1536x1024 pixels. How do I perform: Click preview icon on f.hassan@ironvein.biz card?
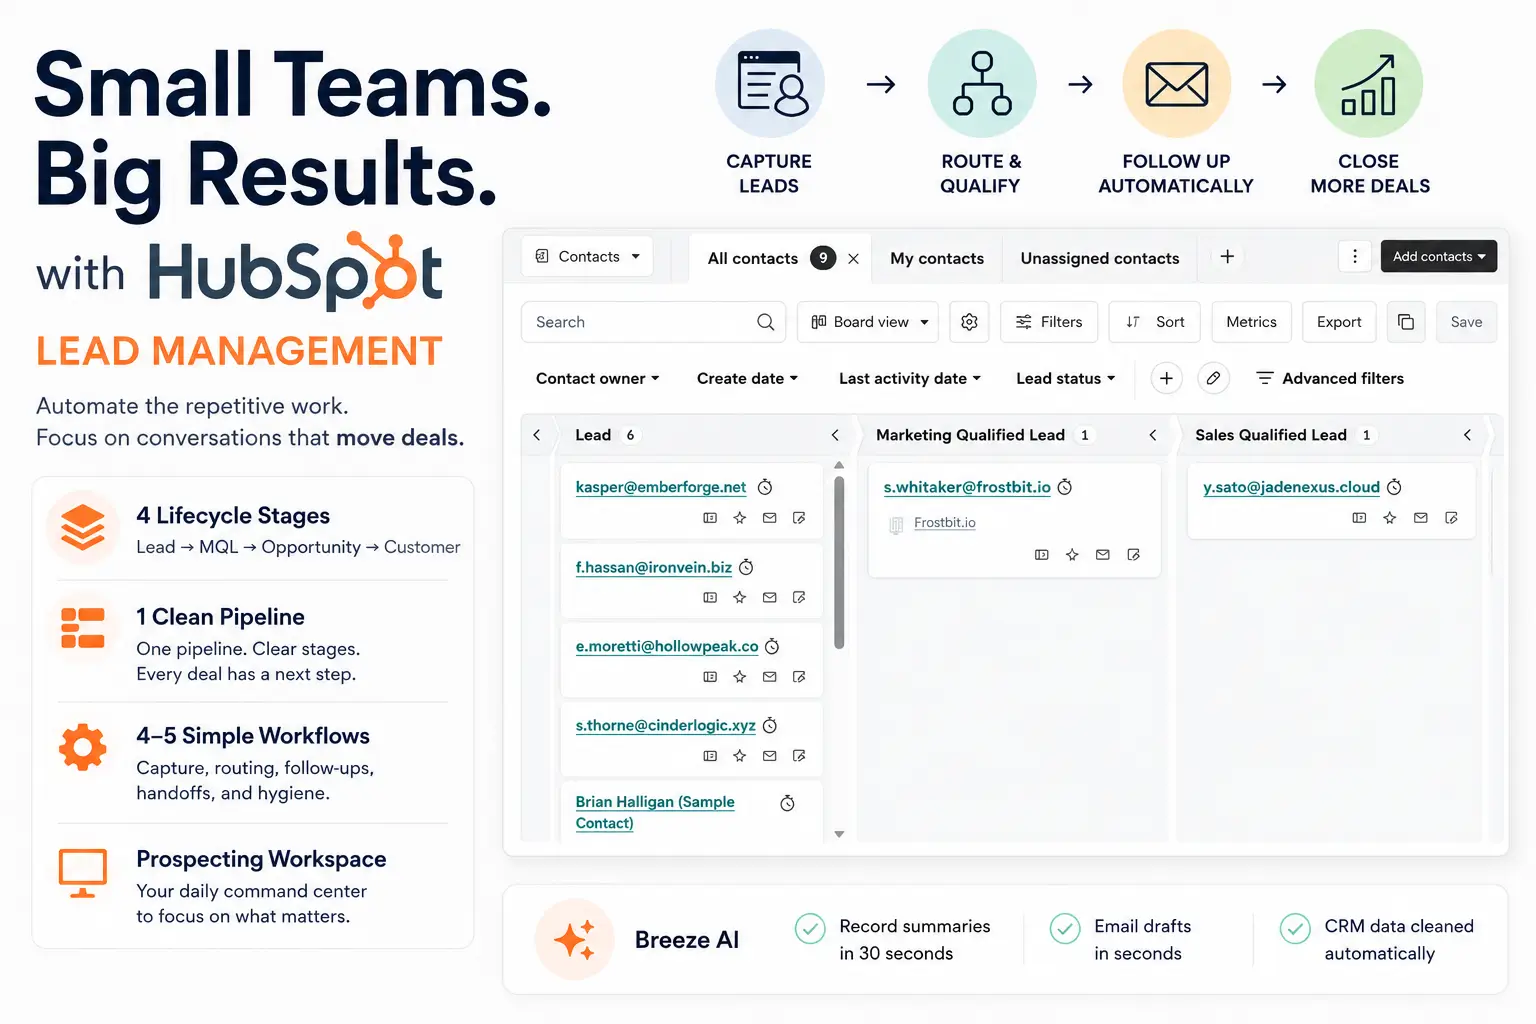710,597
